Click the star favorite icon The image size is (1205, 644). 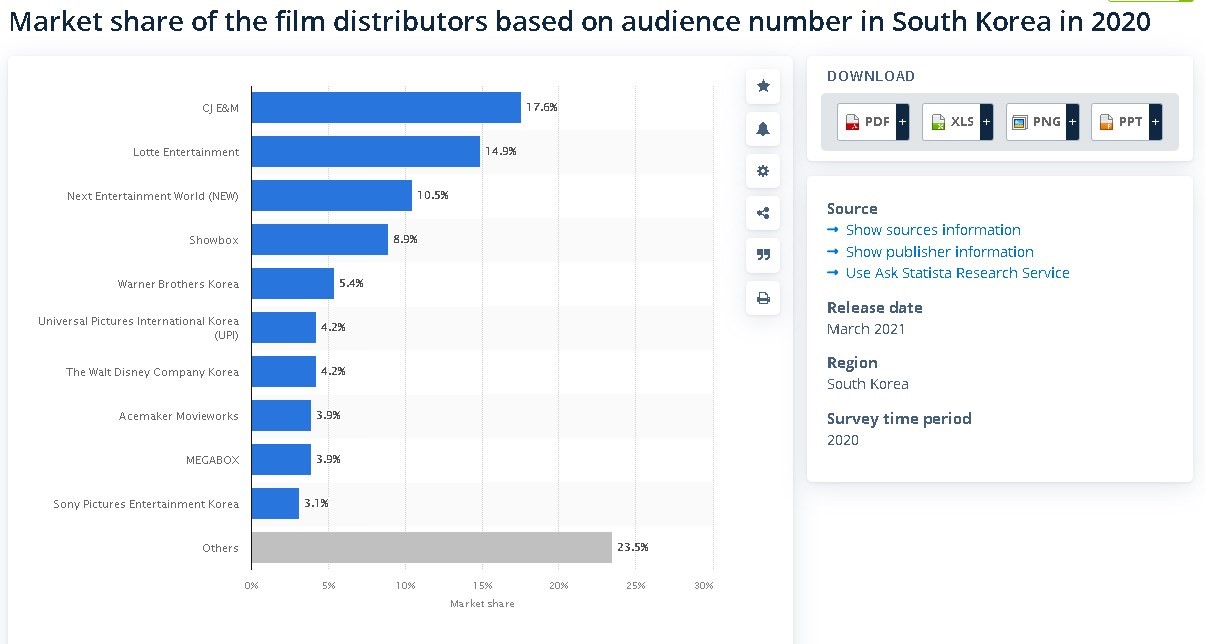(x=763, y=87)
